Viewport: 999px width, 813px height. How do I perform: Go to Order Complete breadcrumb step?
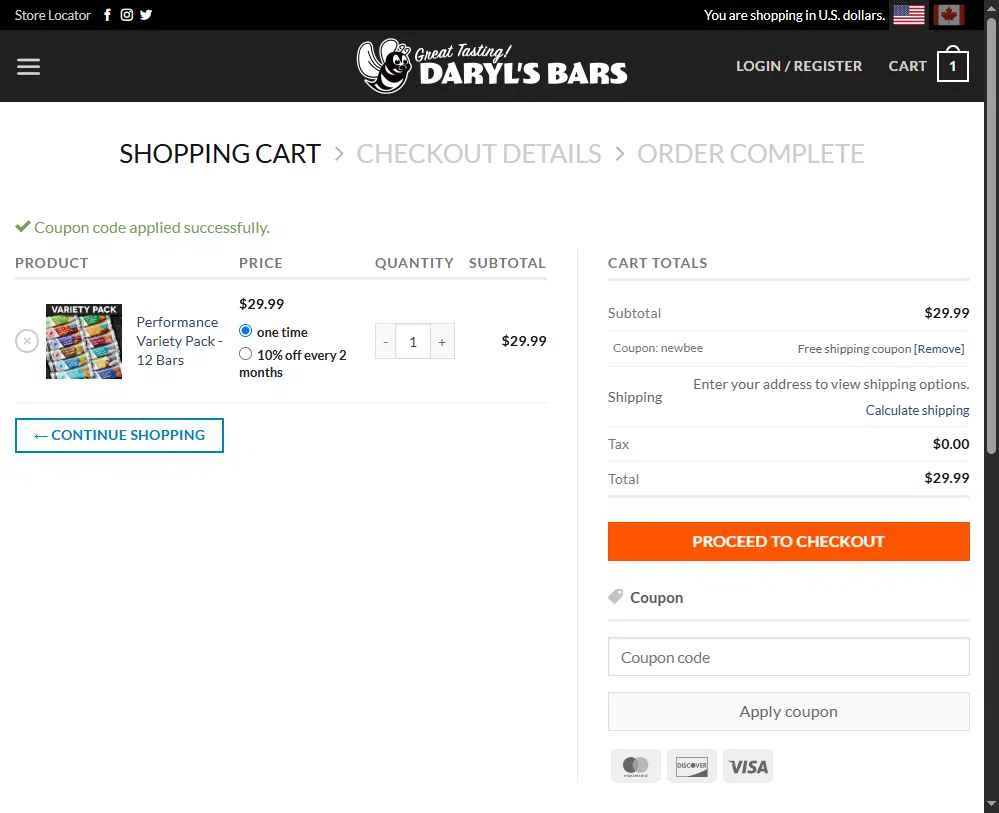[751, 154]
